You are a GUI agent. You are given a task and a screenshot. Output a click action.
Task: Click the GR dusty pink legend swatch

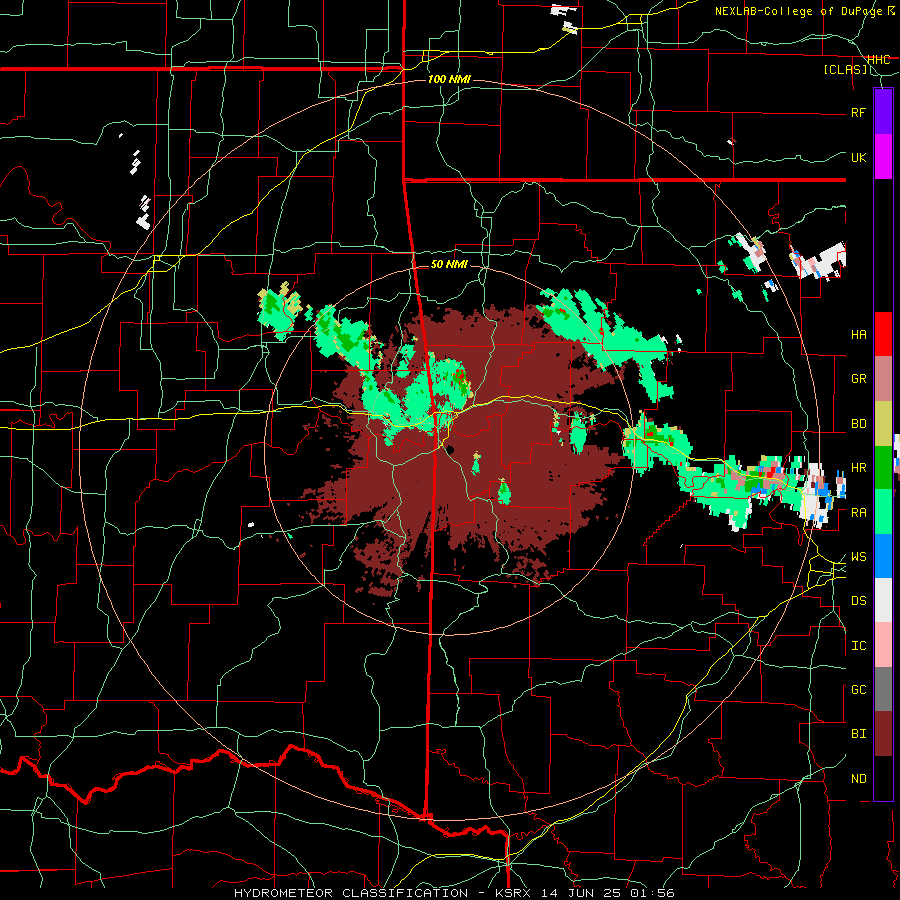[x=883, y=379]
